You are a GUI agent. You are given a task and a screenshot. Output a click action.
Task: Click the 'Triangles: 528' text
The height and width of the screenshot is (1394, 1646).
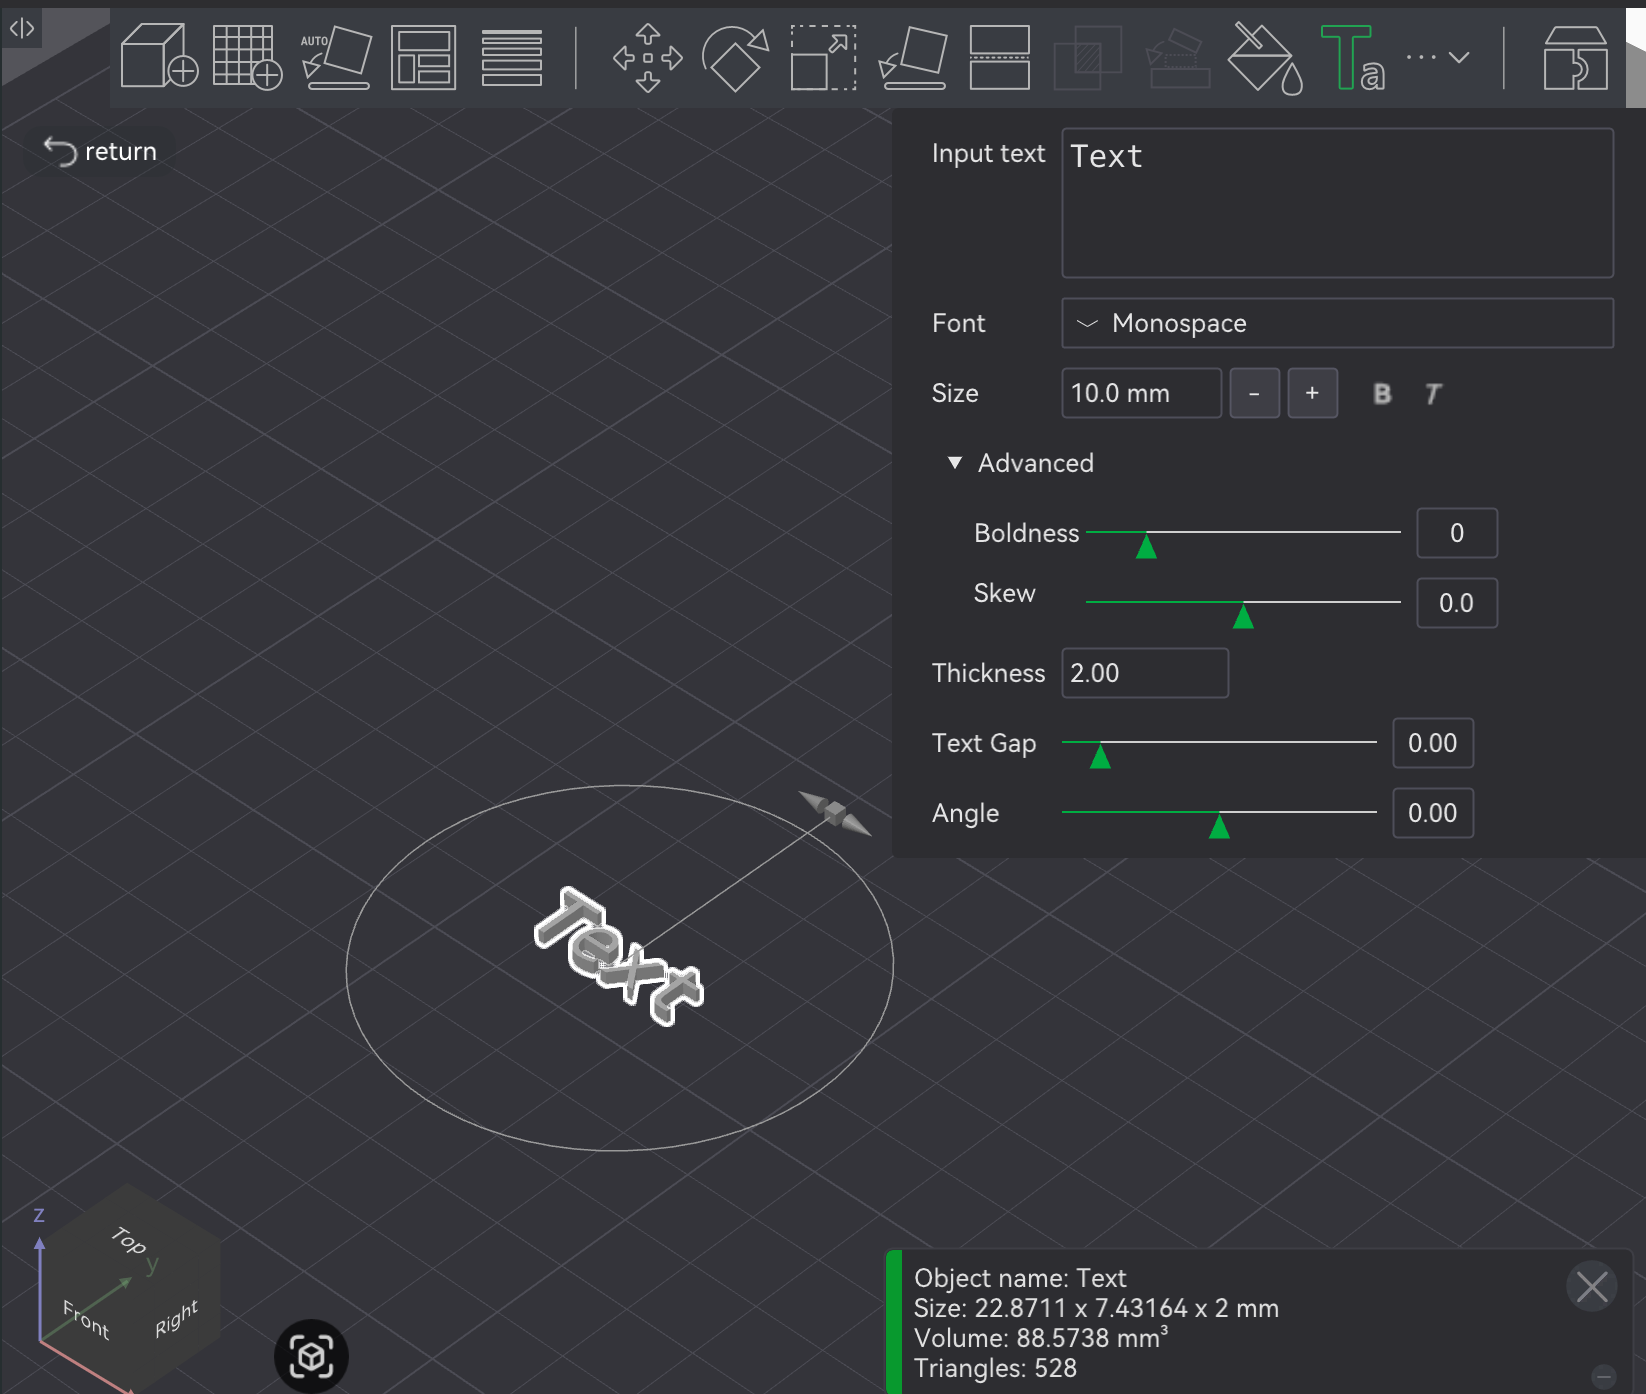pos(995,1368)
